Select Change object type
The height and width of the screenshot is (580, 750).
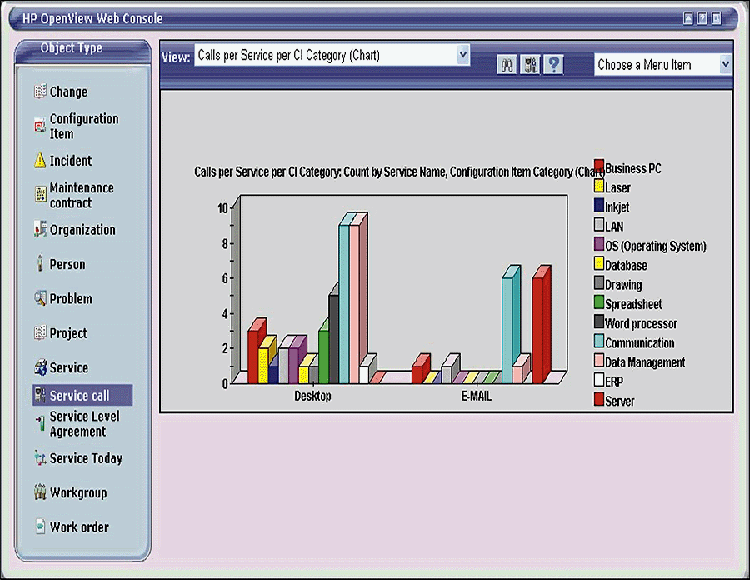pos(68,92)
